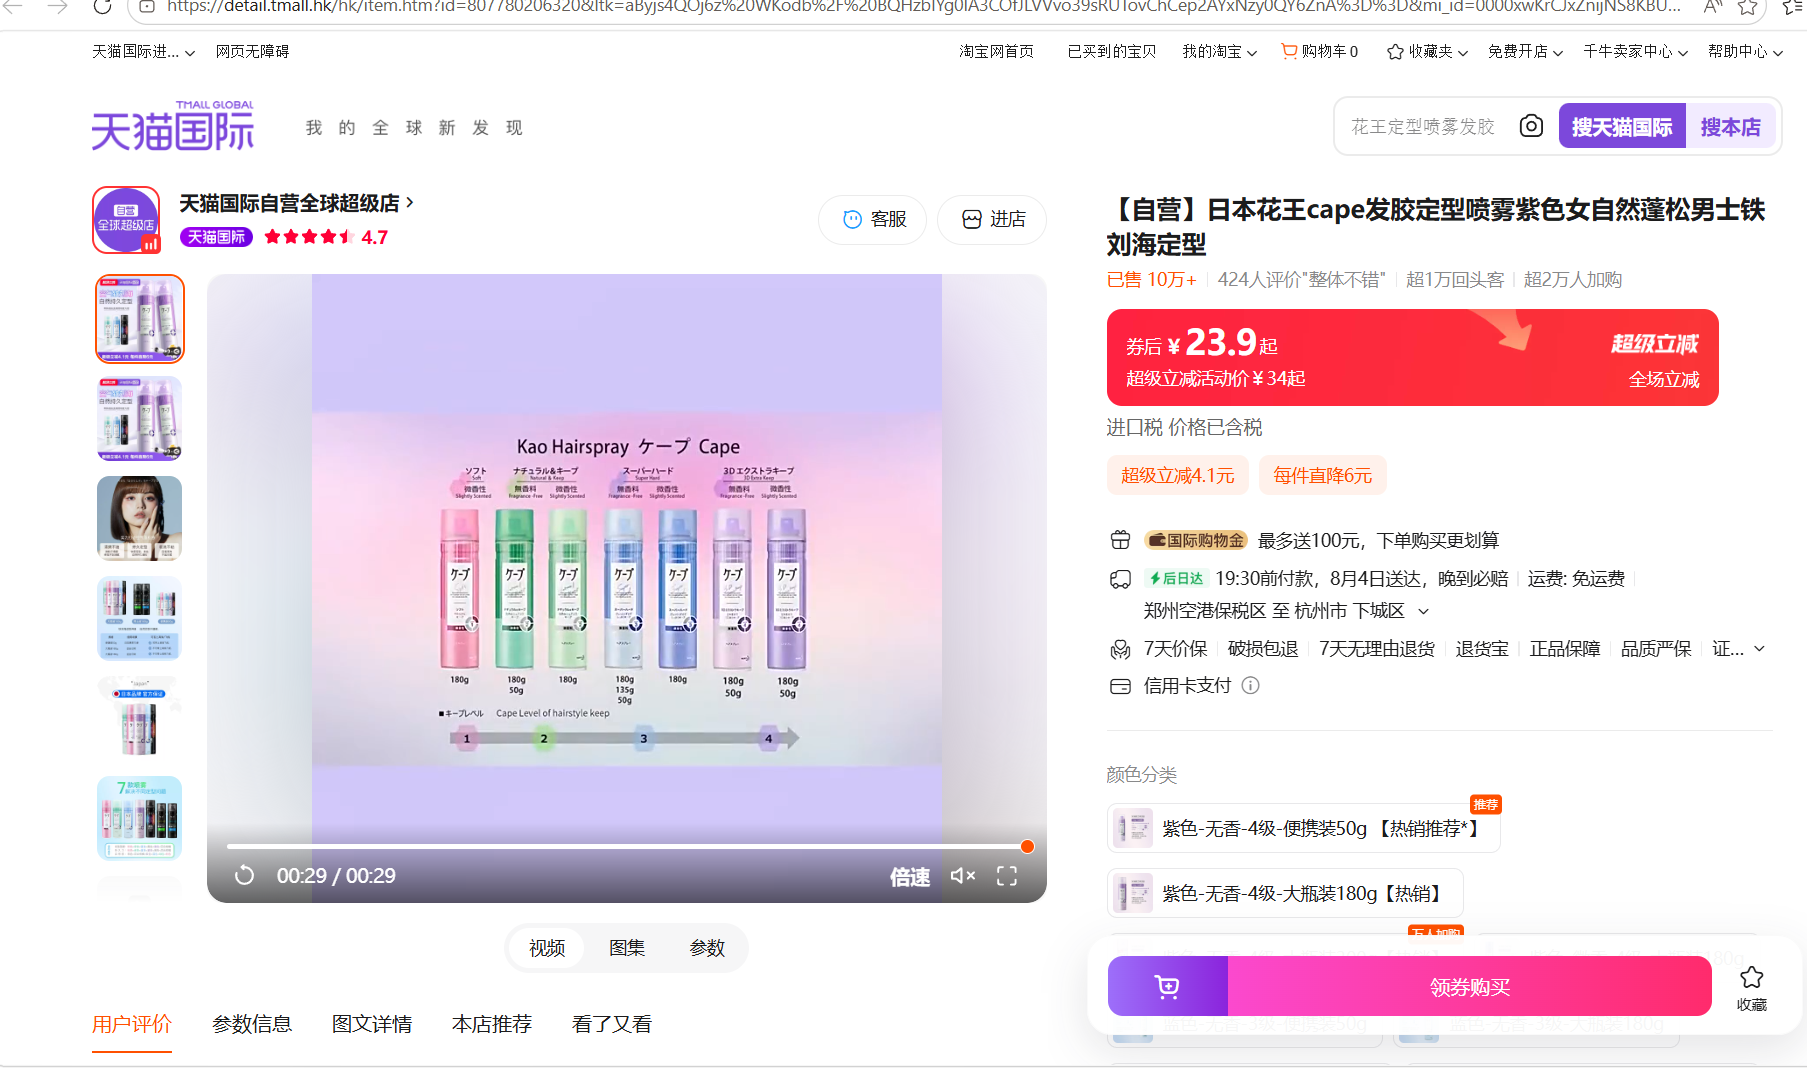
Task: Click the 每件直降6元 discount tag
Action: point(1322,475)
